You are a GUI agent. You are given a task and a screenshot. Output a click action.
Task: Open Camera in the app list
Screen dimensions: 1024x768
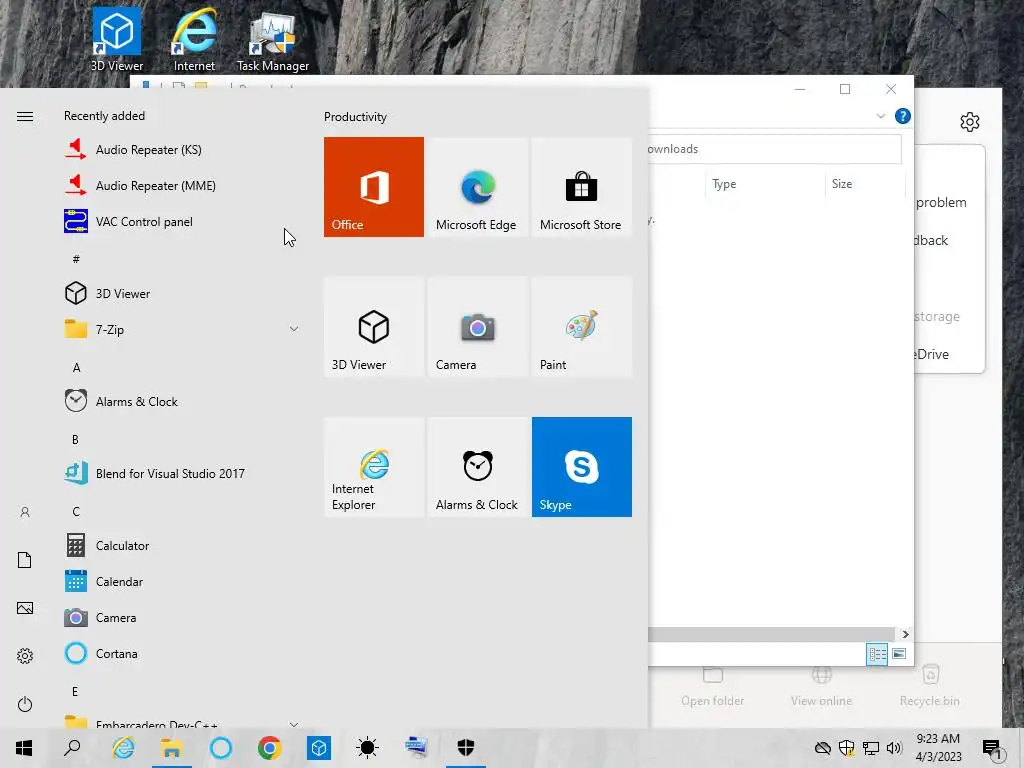(182, 617)
